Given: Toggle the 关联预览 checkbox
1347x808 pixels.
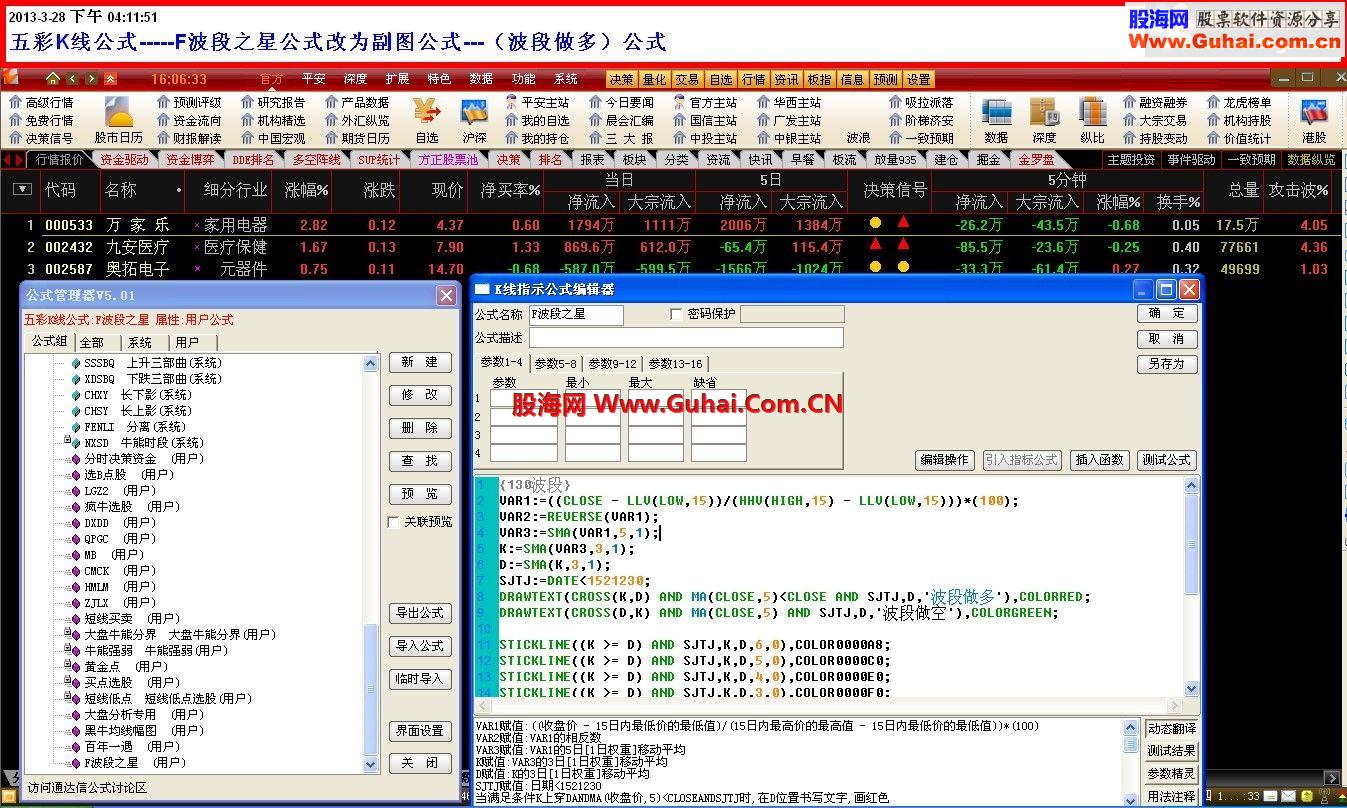Looking at the screenshot, I should pyautogui.click(x=394, y=522).
